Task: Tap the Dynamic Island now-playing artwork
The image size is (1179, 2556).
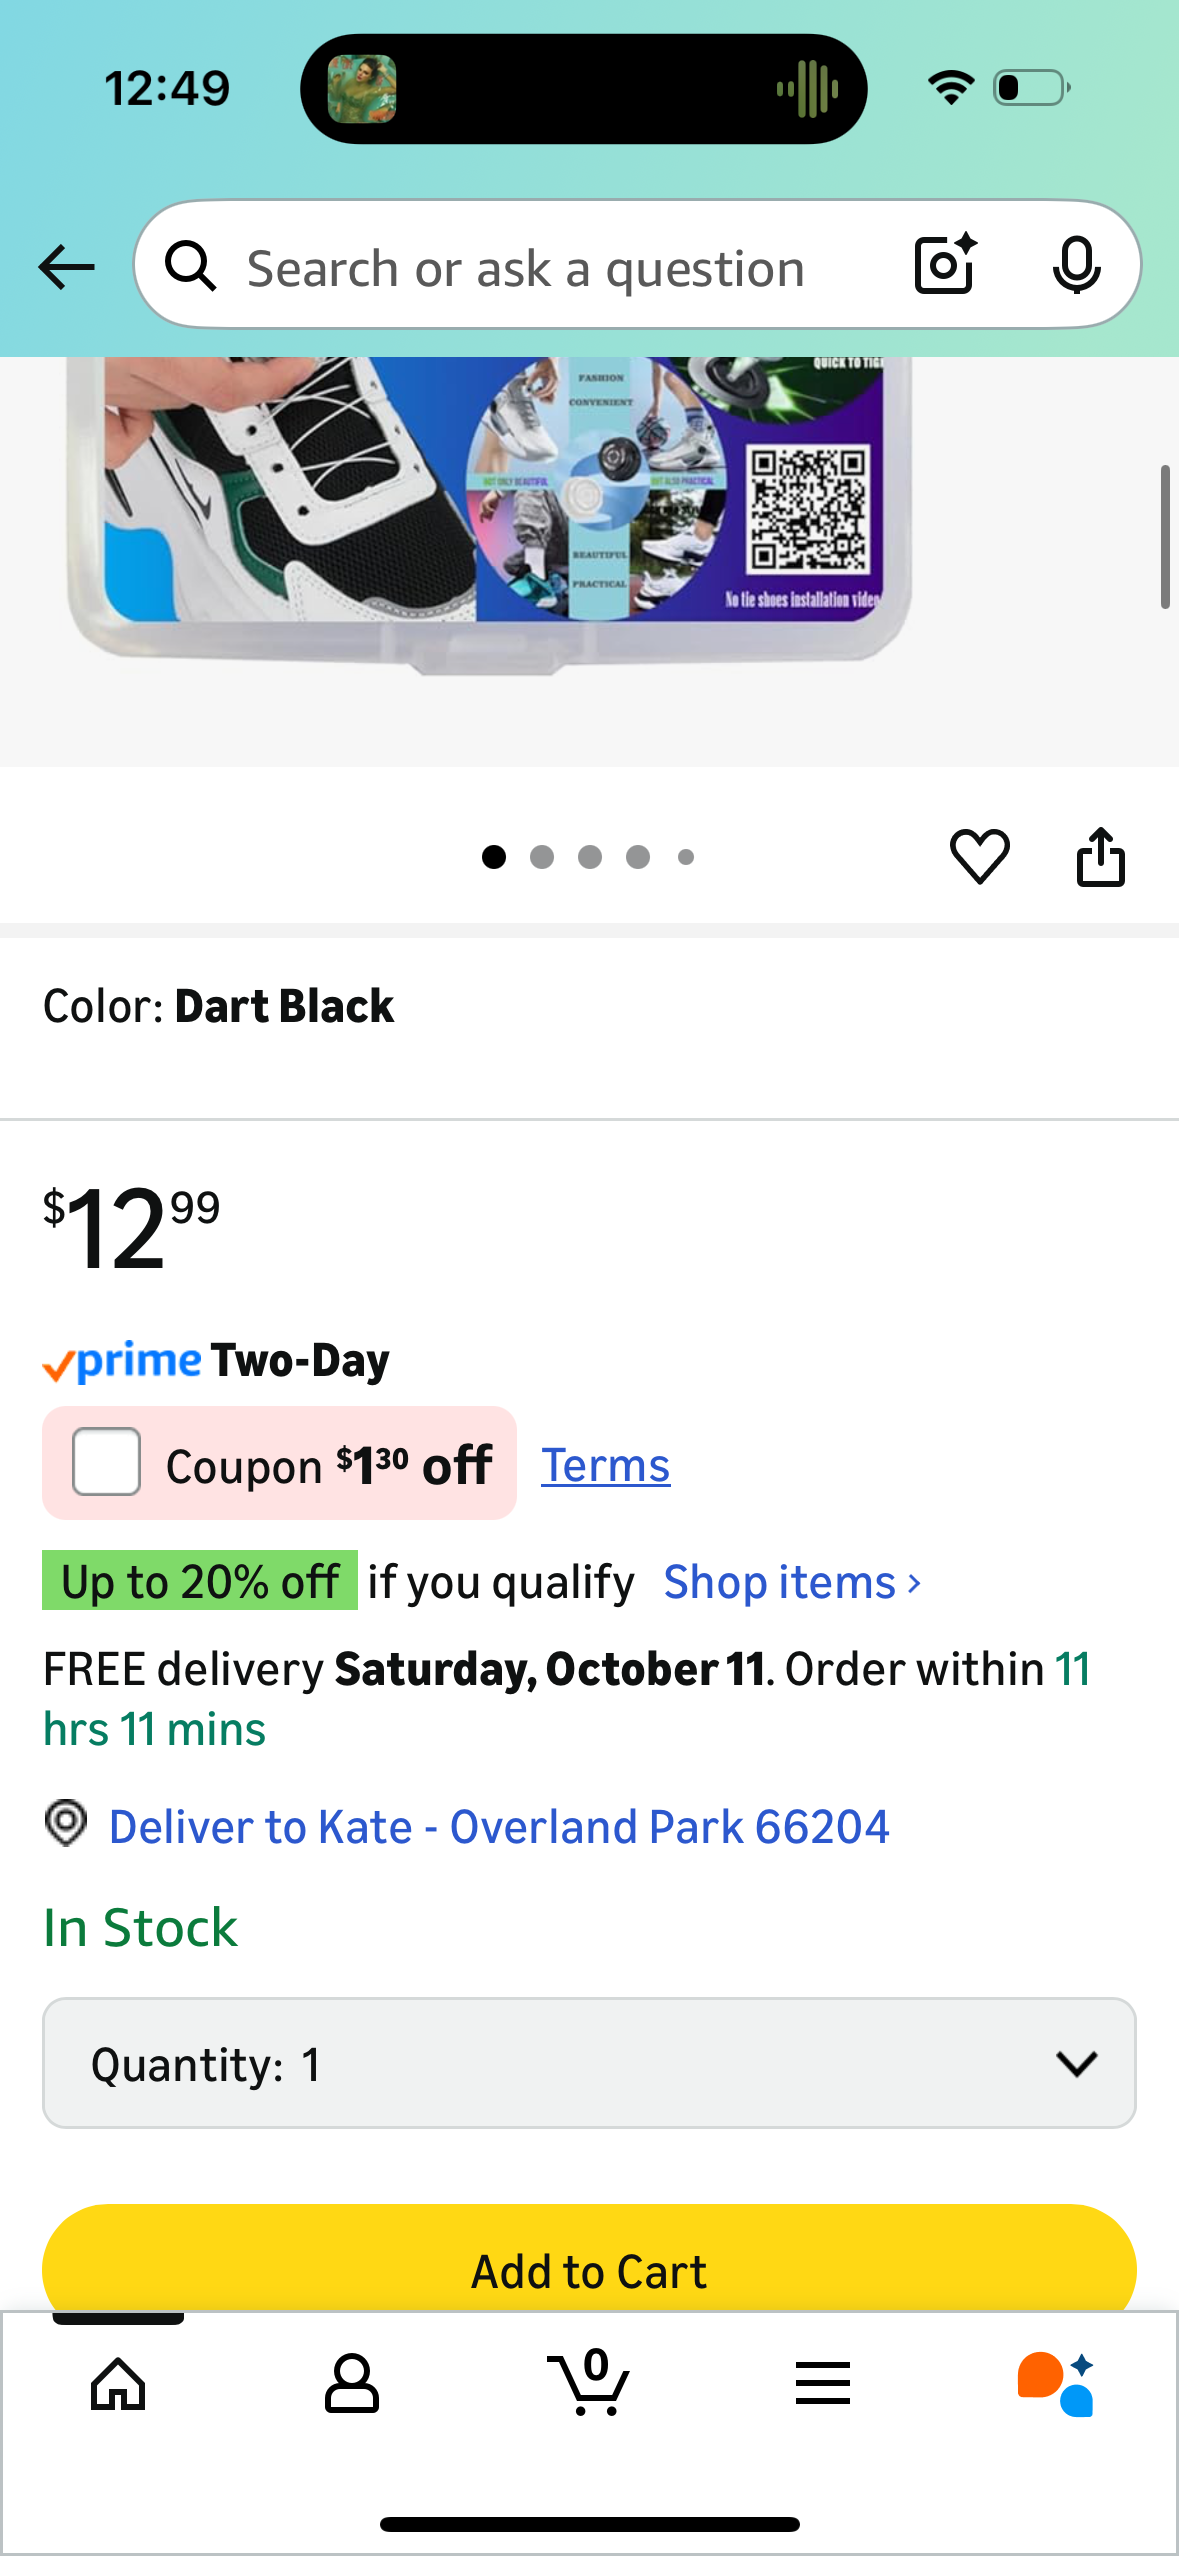Action: [x=362, y=89]
